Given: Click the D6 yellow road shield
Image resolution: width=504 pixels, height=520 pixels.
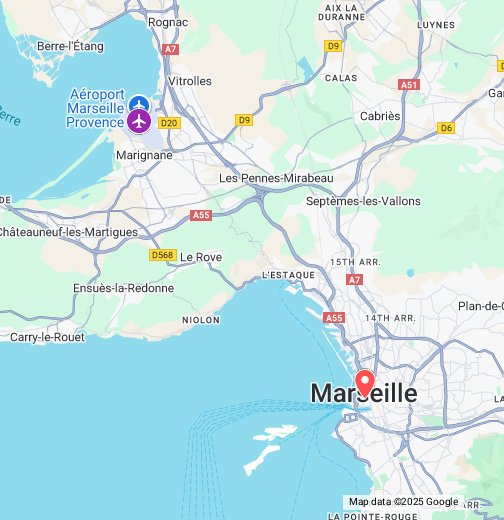Looking at the screenshot, I should (x=446, y=128).
